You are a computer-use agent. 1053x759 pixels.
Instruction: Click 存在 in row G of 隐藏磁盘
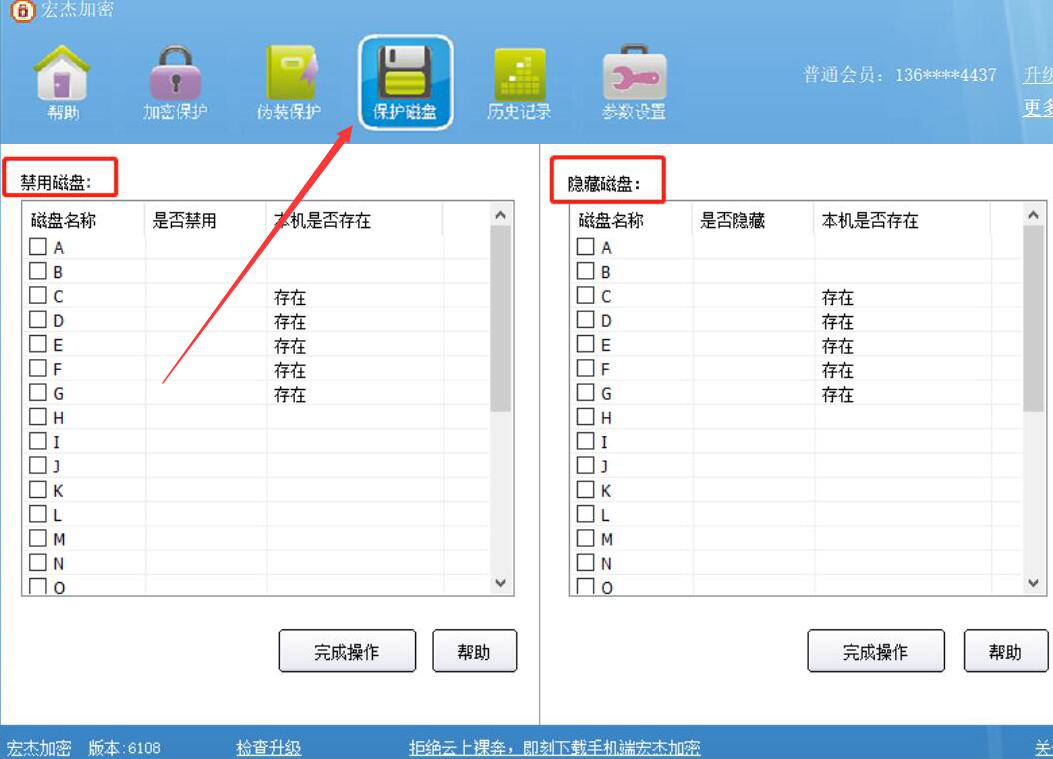(x=837, y=394)
